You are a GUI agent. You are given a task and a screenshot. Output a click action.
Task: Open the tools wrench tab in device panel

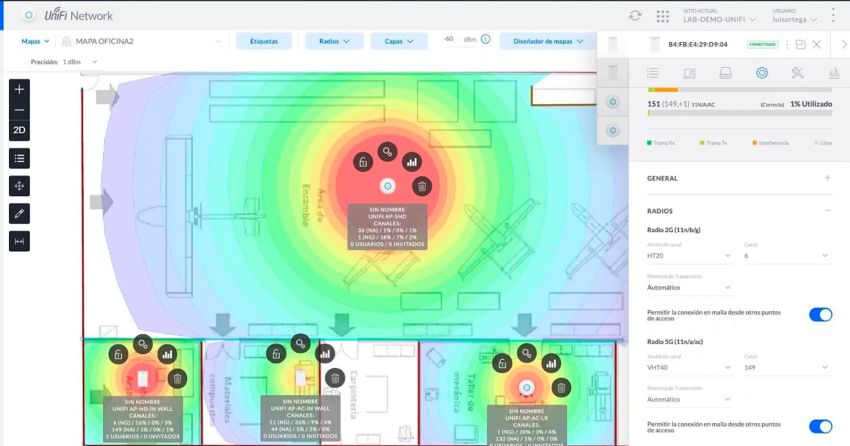797,73
